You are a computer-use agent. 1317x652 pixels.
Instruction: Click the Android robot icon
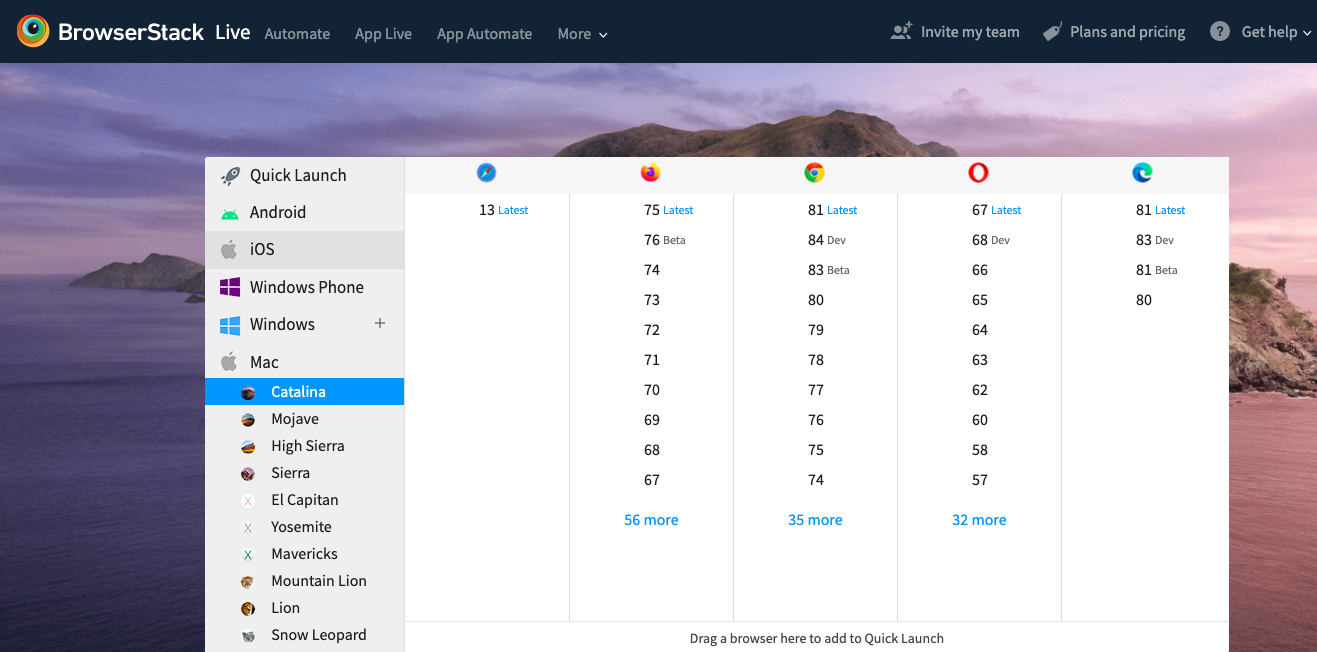[x=230, y=213]
